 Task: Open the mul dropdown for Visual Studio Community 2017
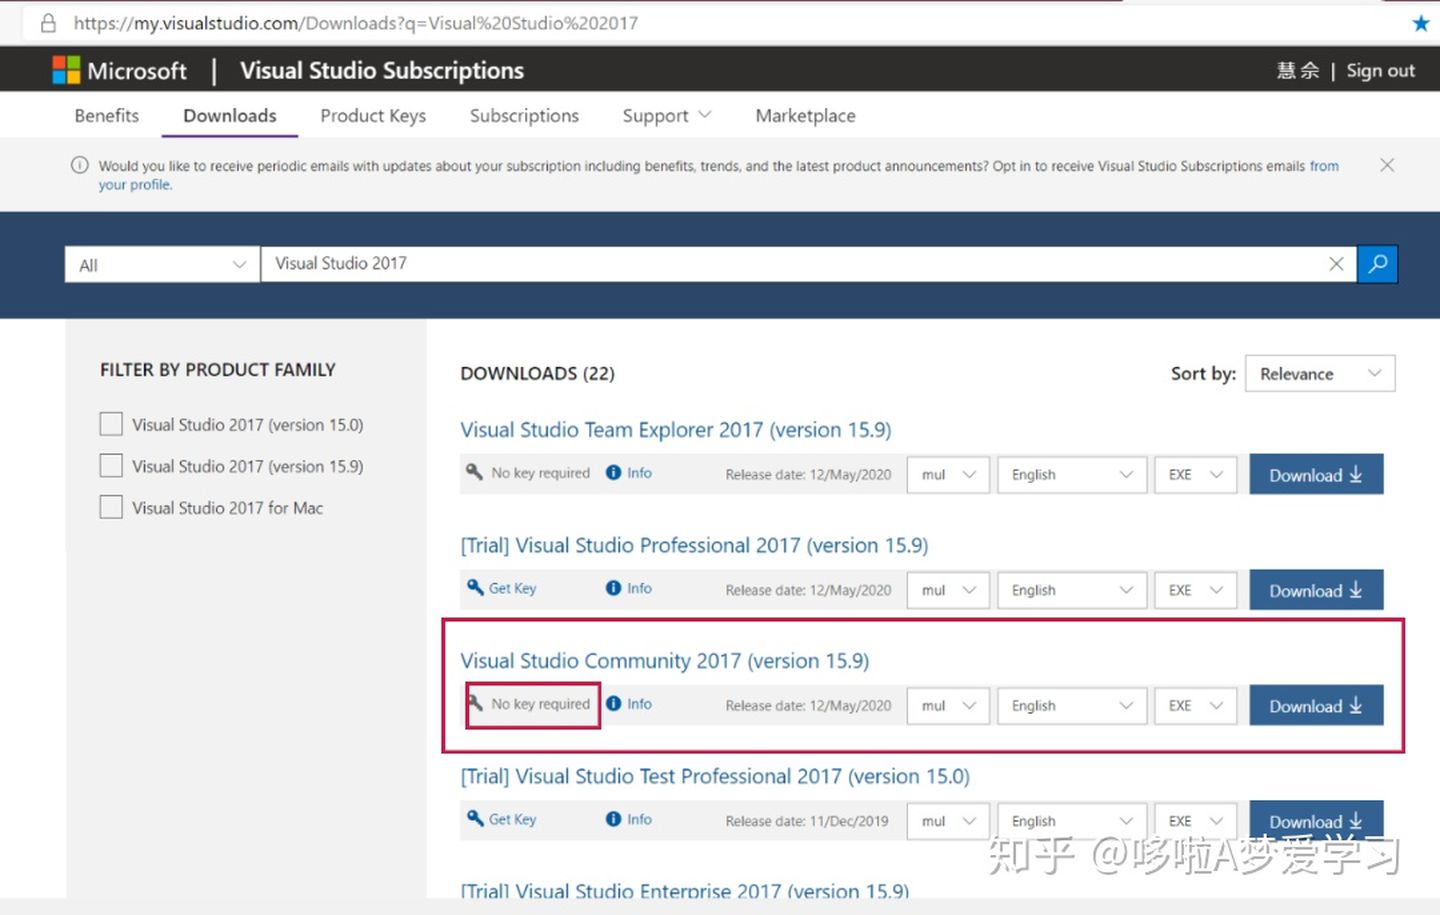click(948, 706)
